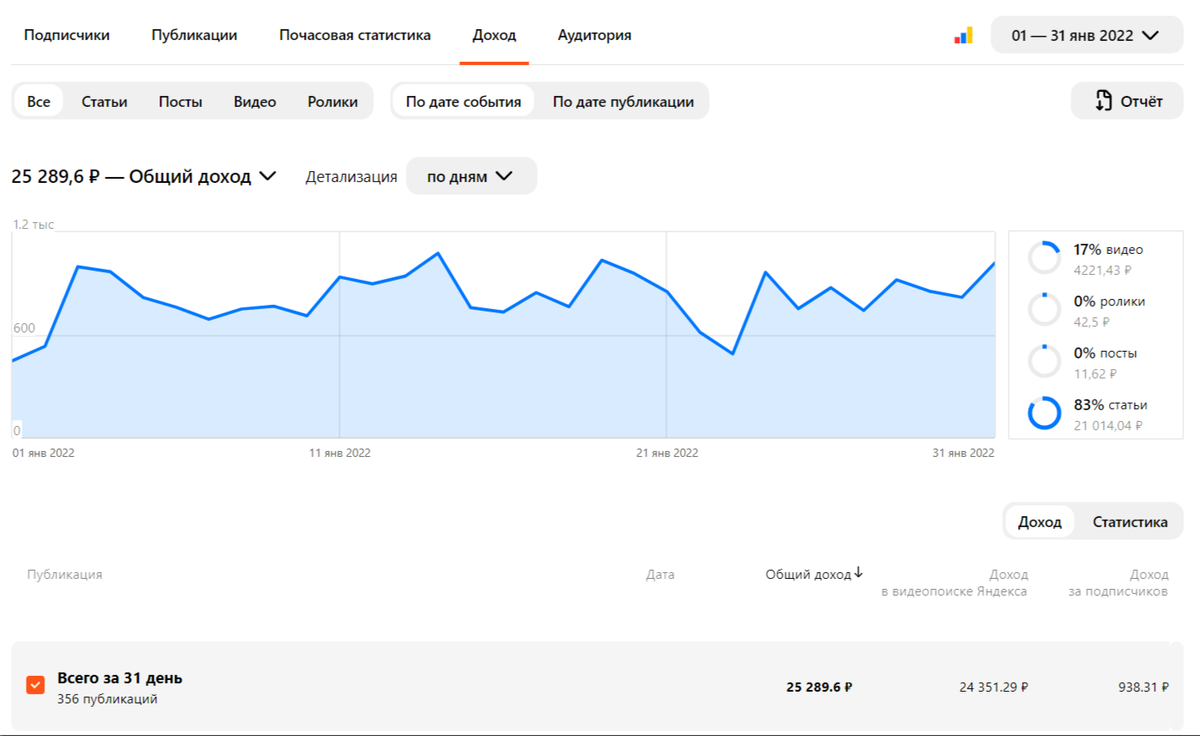Click the 01 янв 2022 chart axis label
1200x736 pixels.
(x=43, y=453)
